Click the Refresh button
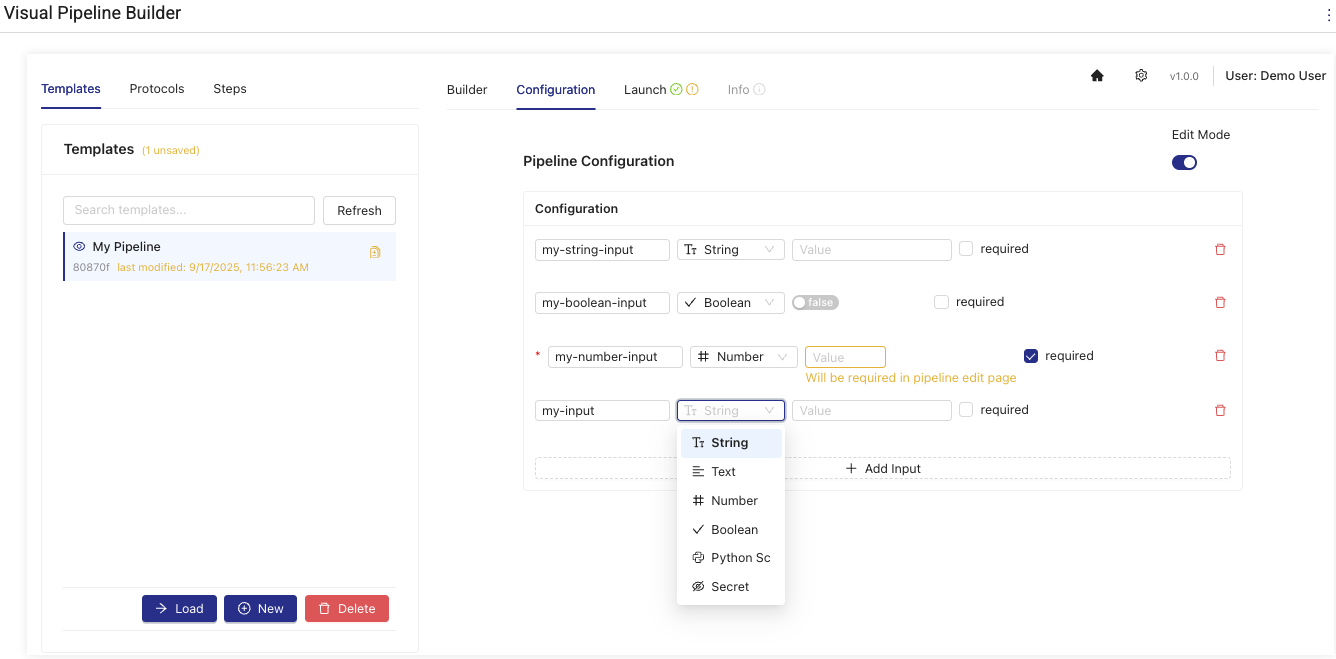The image size is (1336, 659). coord(359,210)
